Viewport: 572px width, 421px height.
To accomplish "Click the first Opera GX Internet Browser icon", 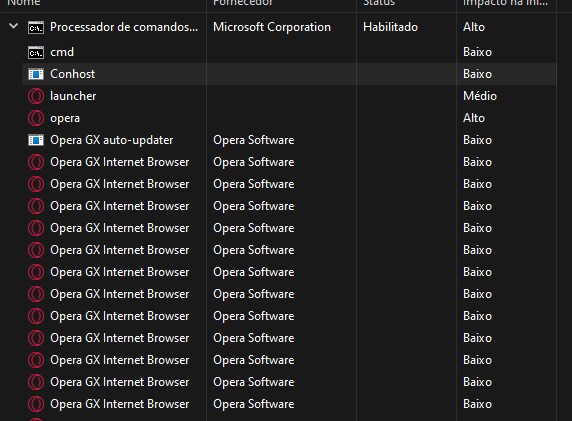I will click(x=36, y=162).
